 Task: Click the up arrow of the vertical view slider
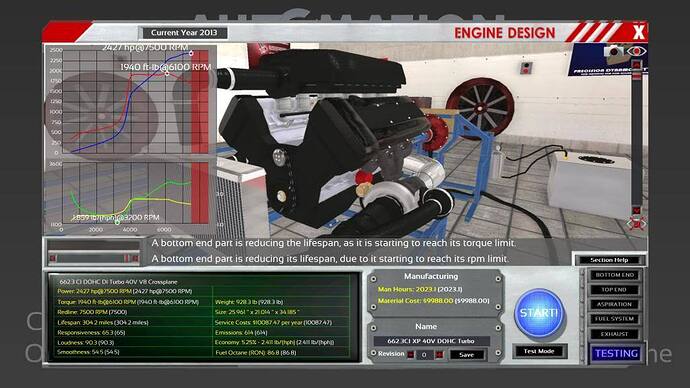click(x=636, y=65)
